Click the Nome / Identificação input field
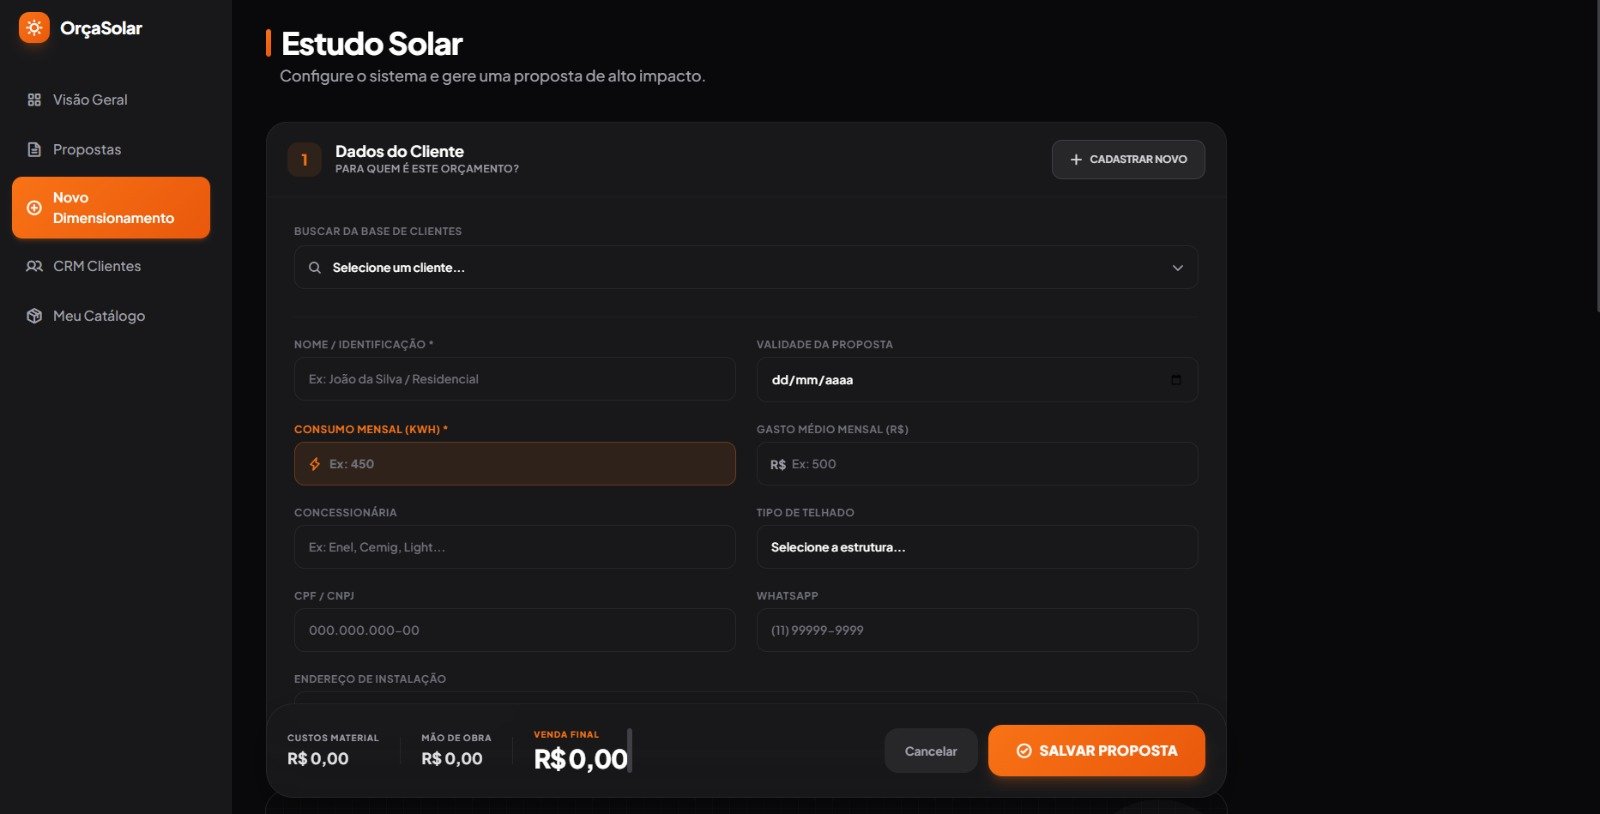This screenshot has width=1600, height=814. click(x=514, y=379)
